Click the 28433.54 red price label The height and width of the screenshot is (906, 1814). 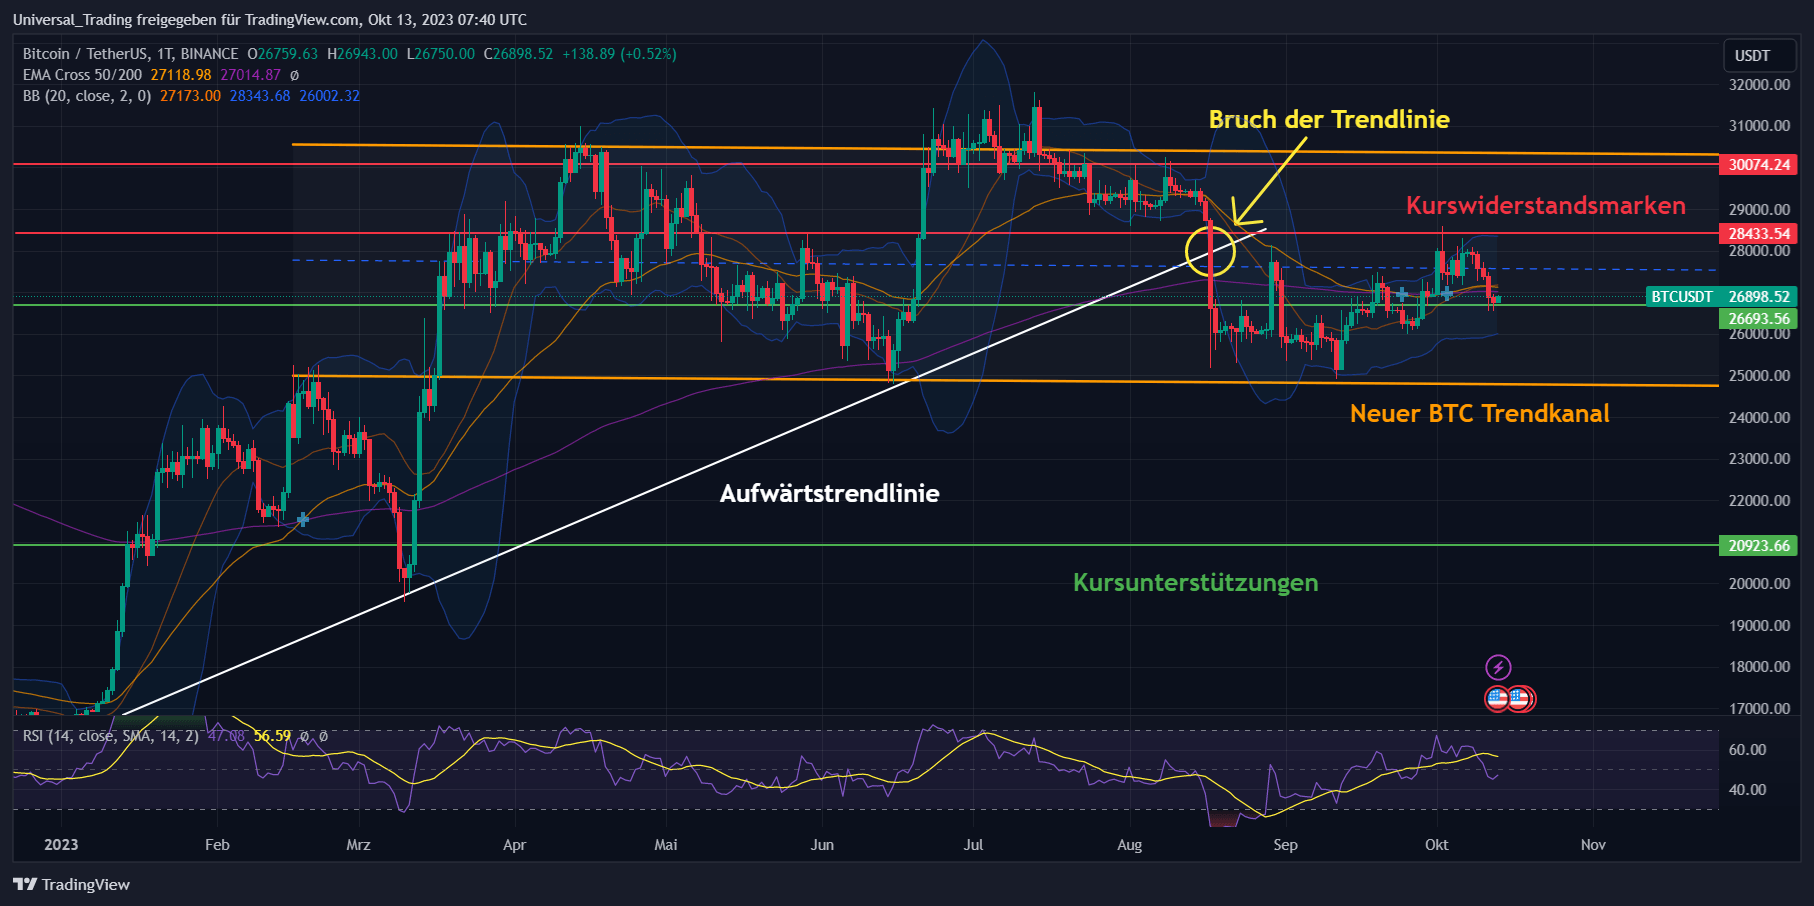click(1759, 234)
